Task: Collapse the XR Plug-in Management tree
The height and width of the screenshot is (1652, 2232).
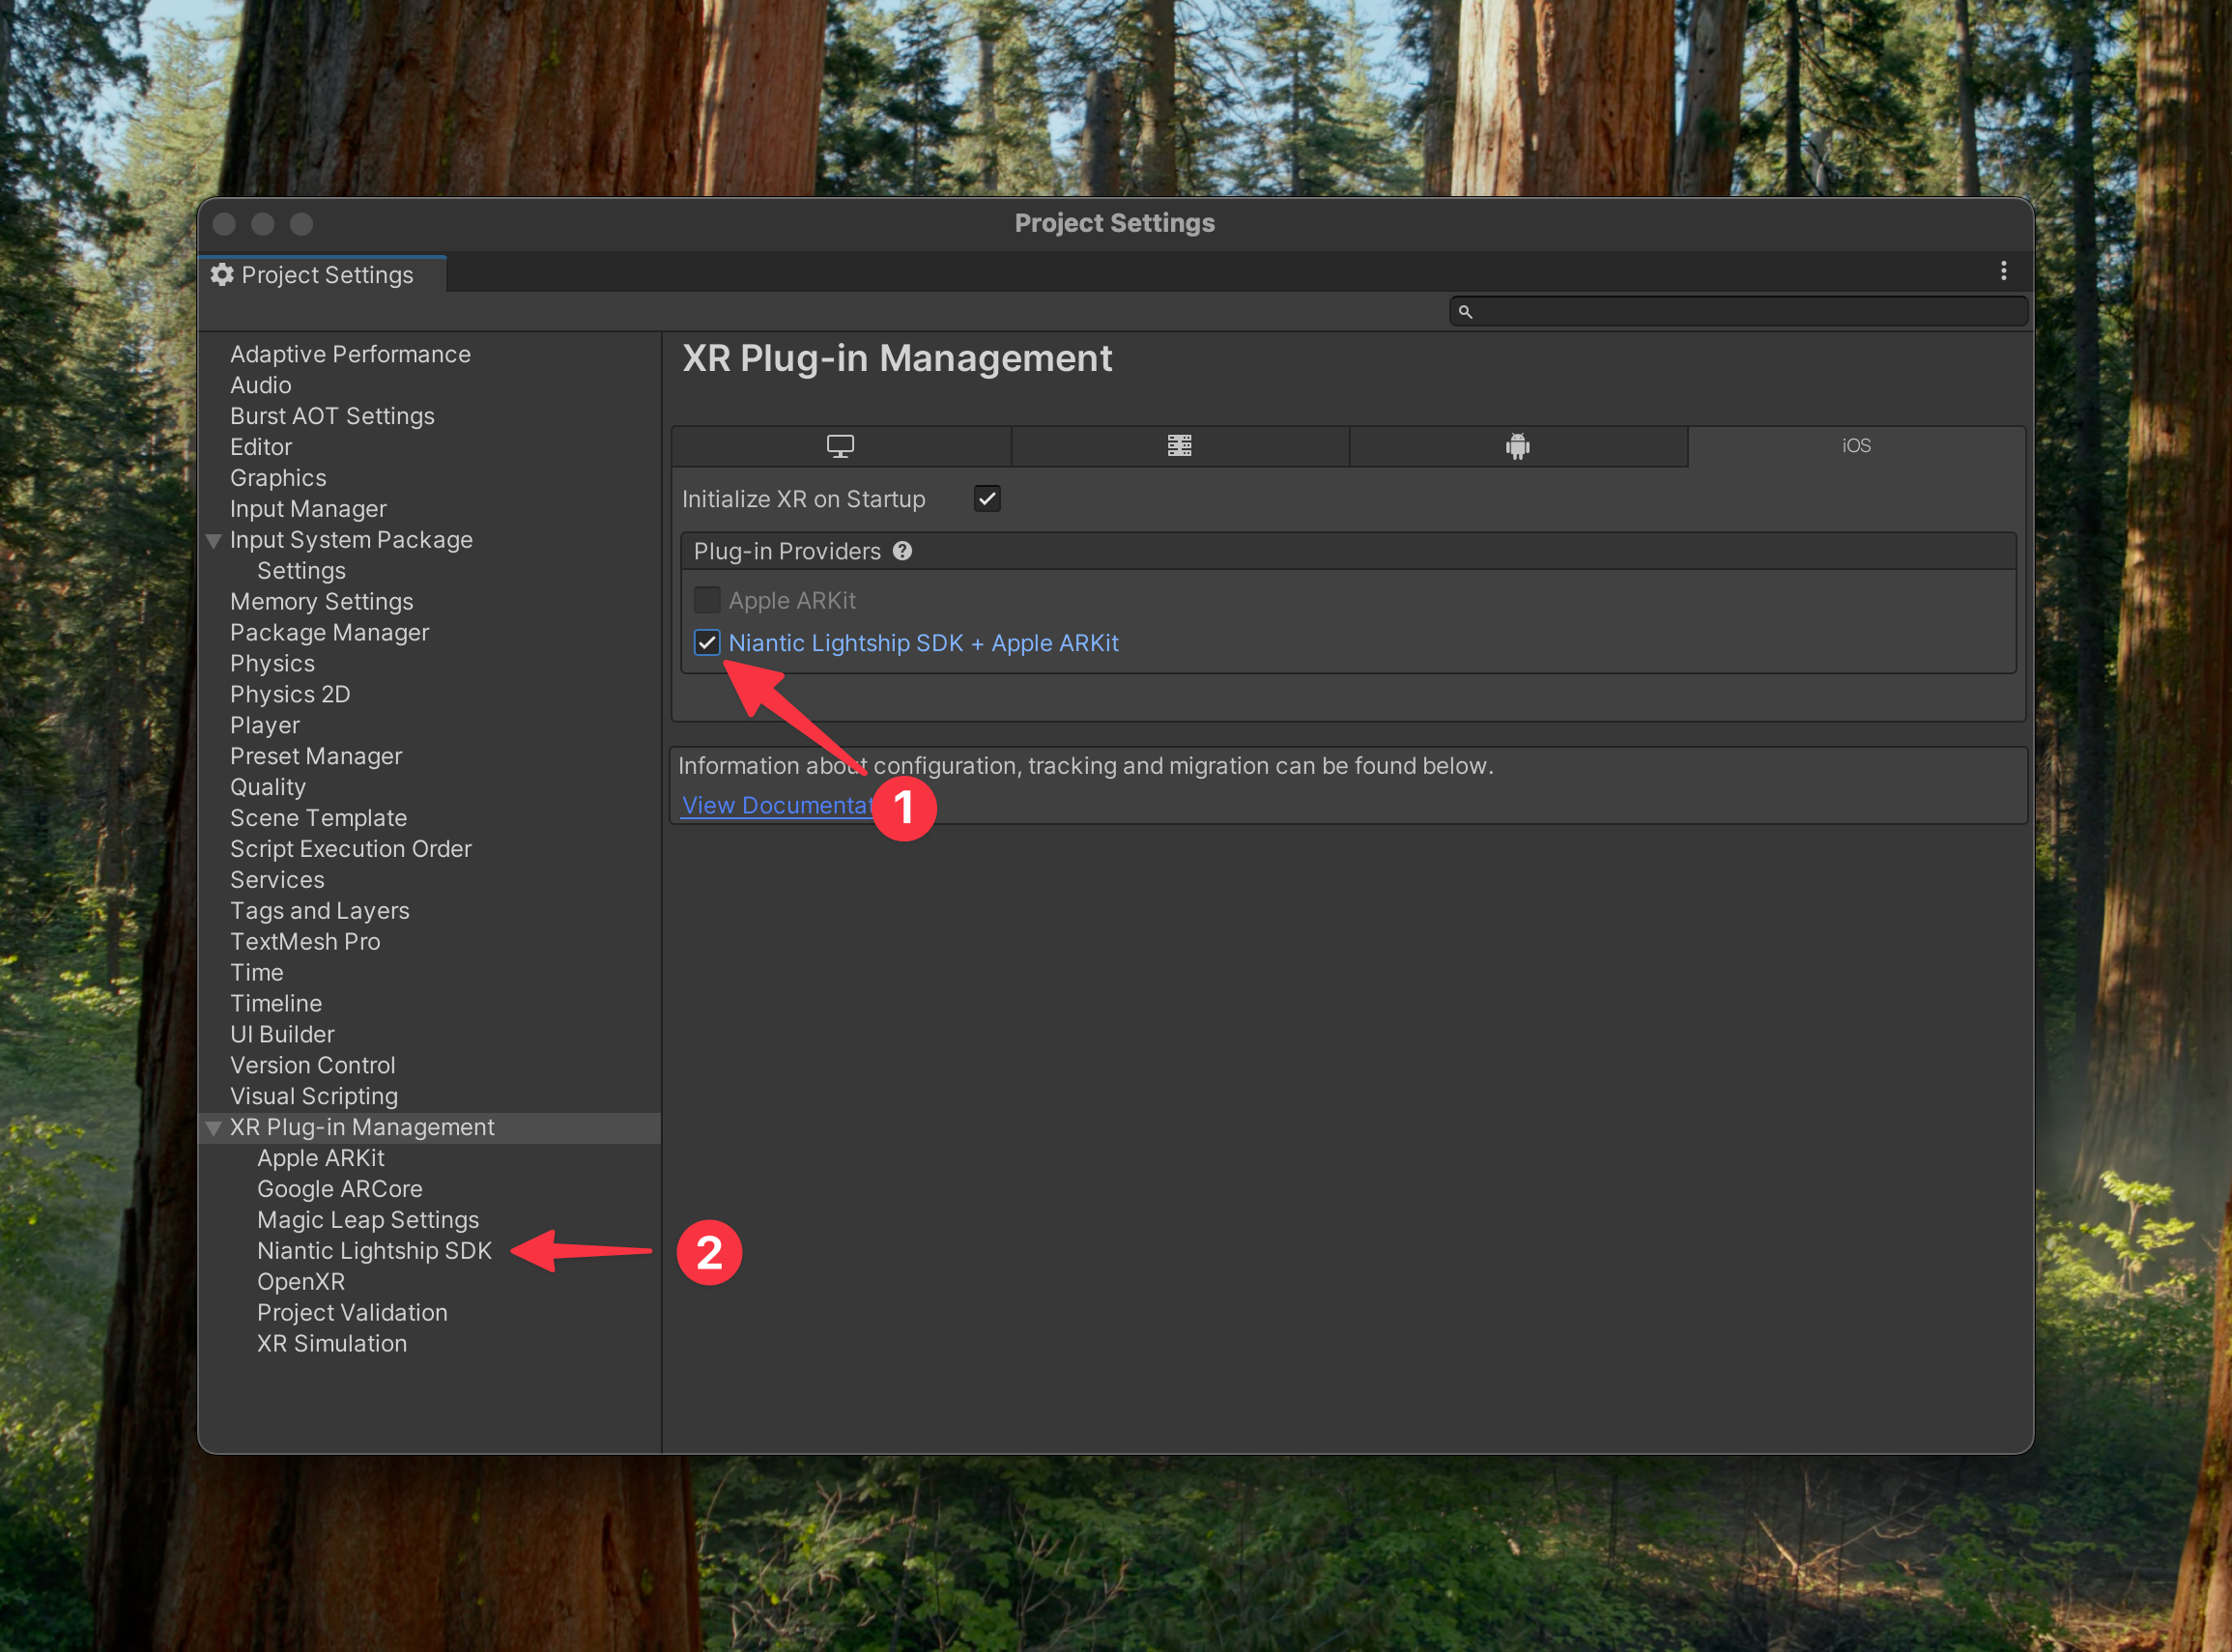Action: [214, 1128]
